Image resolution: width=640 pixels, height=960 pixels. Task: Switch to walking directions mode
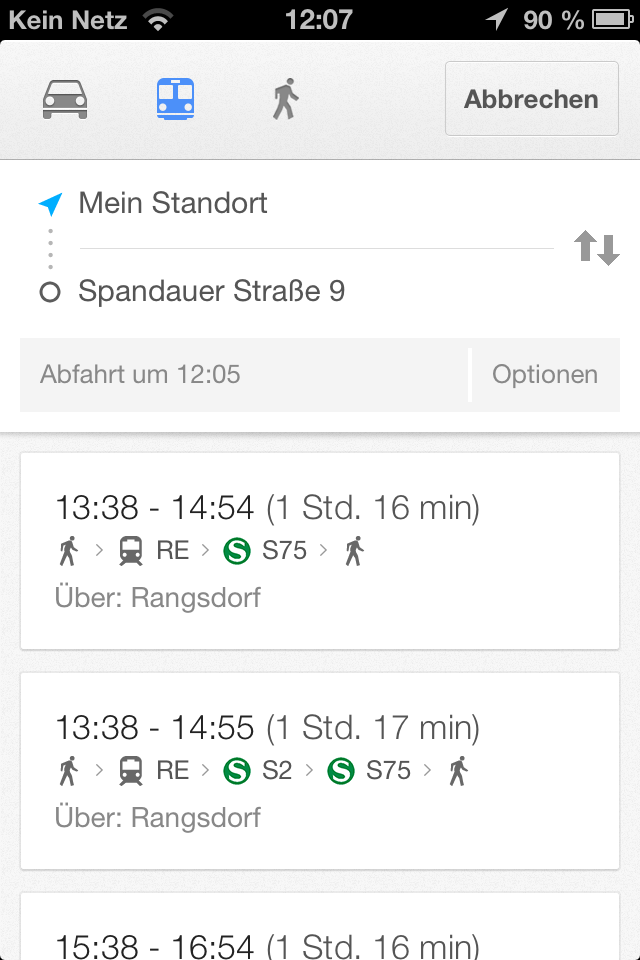286,99
